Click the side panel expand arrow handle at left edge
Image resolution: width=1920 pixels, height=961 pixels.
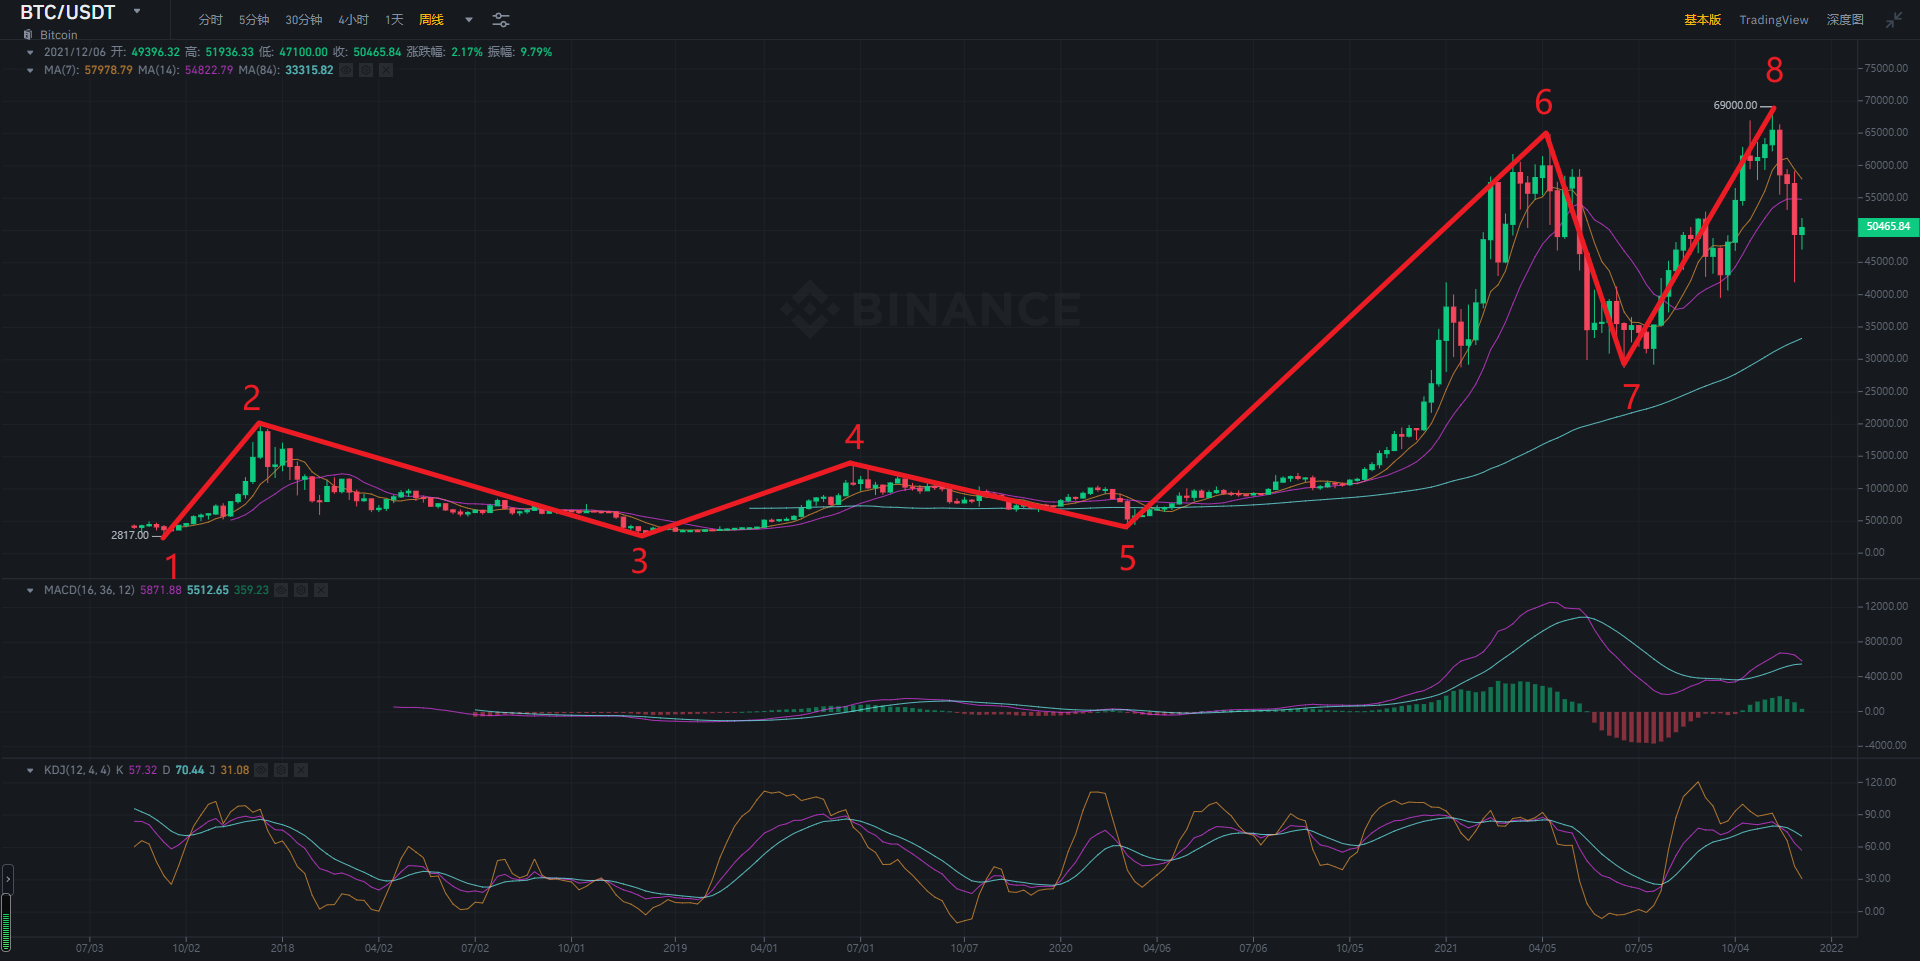tap(8, 879)
